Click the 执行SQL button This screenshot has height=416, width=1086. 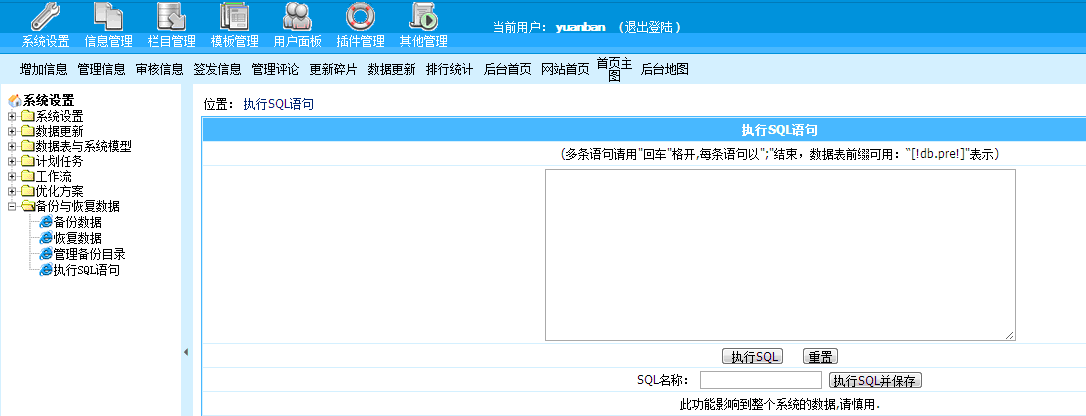tap(752, 357)
